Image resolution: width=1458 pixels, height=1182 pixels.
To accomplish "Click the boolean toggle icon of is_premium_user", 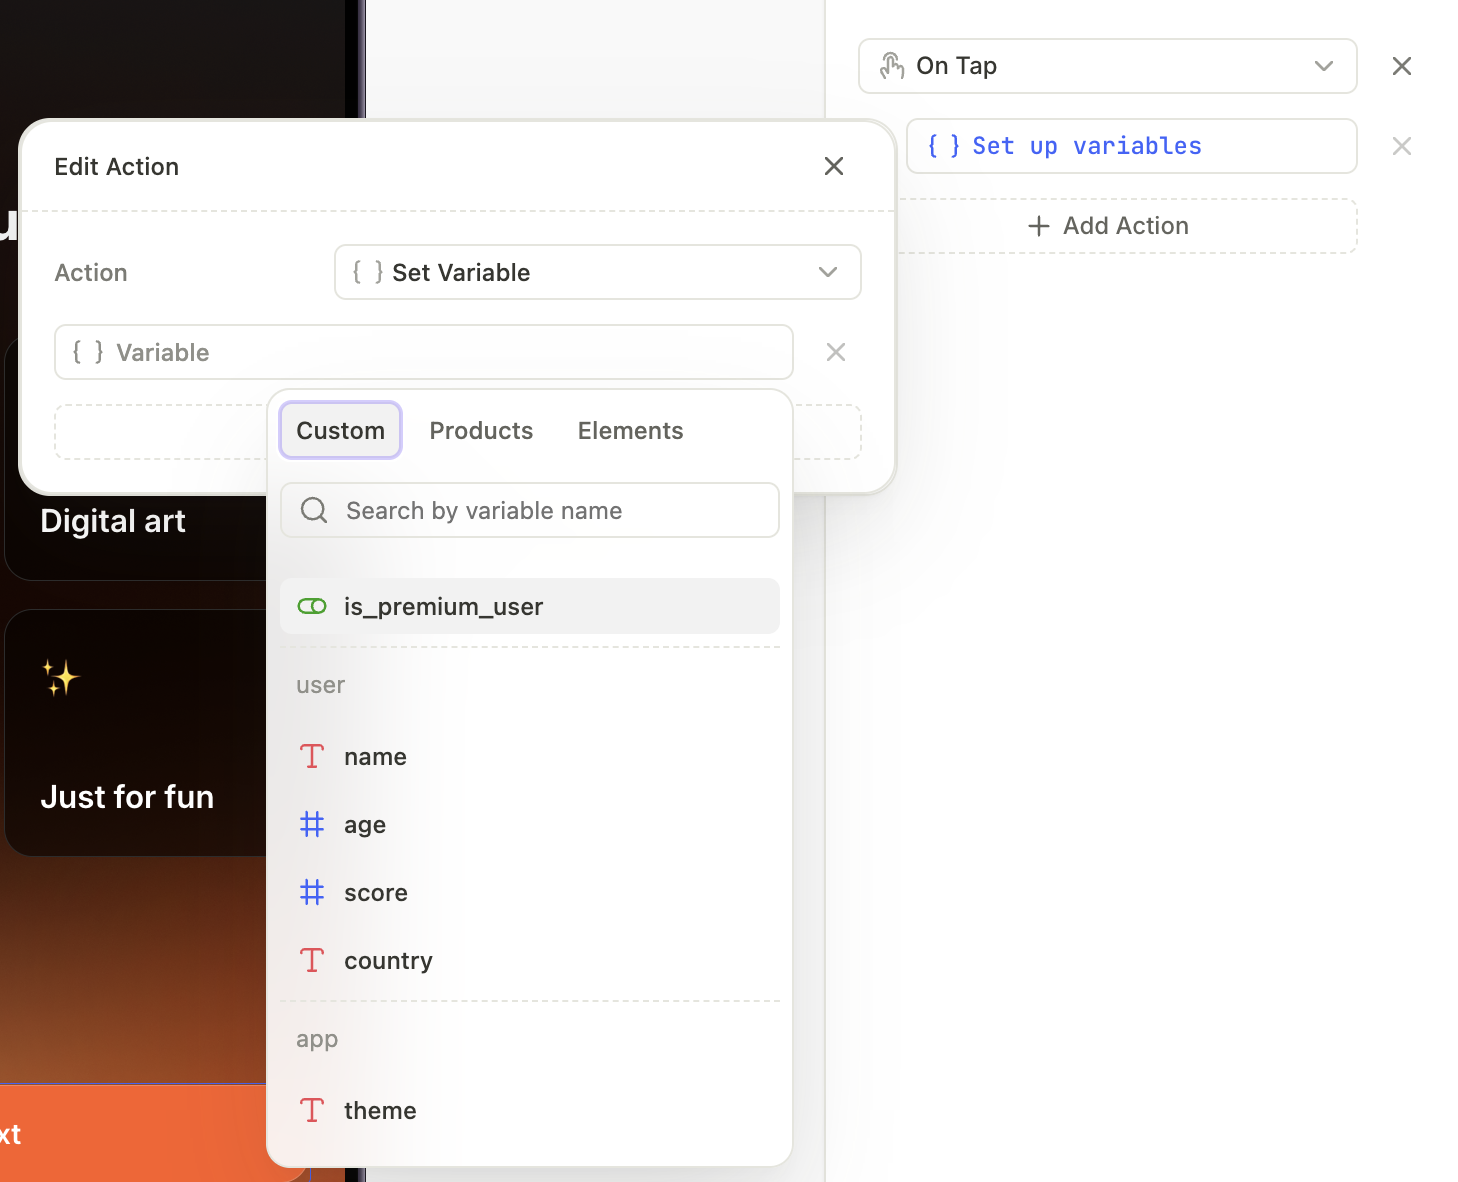I will point(312,606).
